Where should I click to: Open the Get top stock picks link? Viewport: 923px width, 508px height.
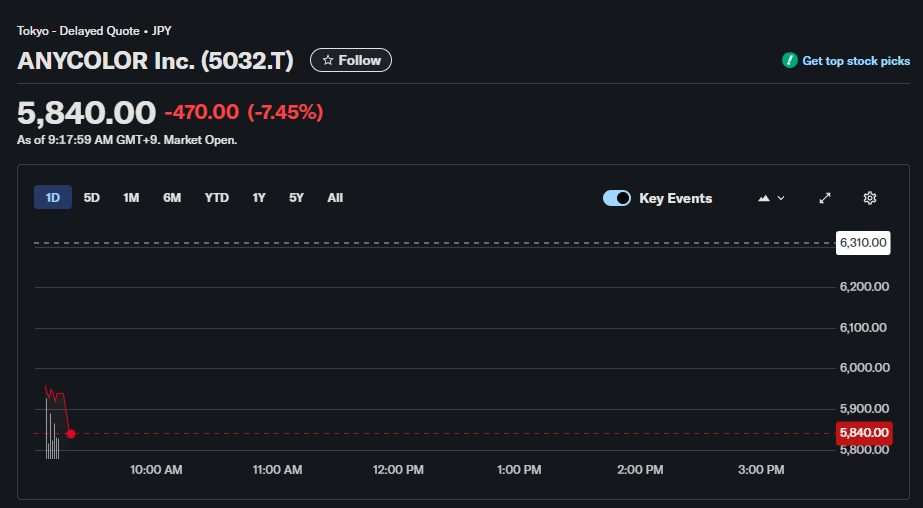856,61
